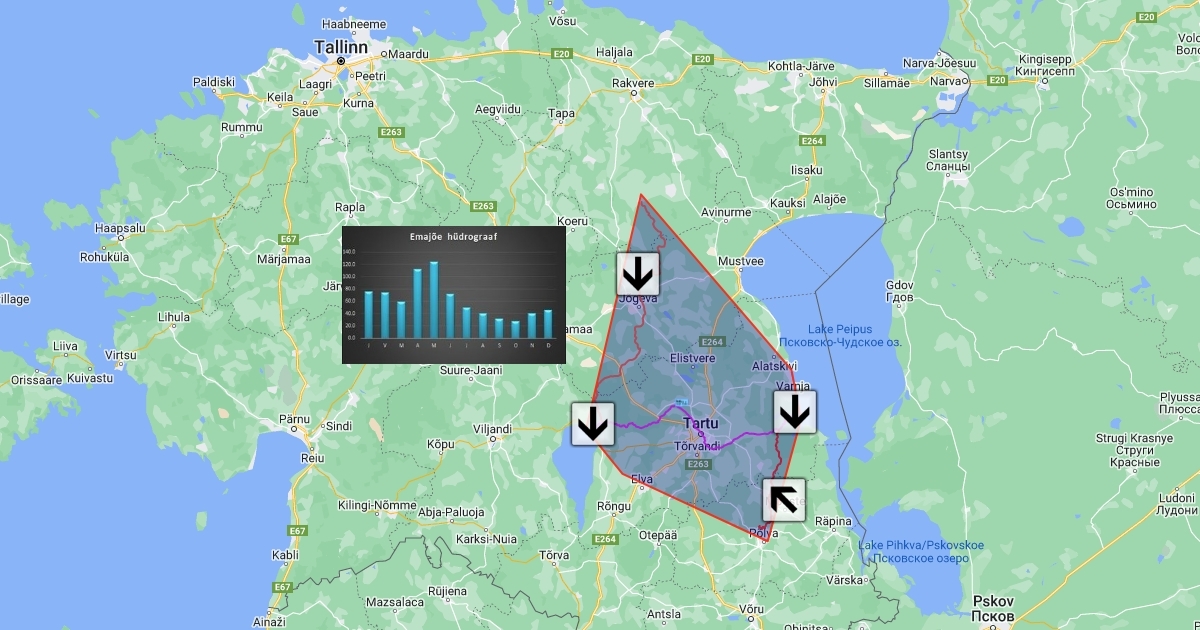Select the down arrow marker near Varnja
This screenshot has height=630, width=1200.
[794, 411]
